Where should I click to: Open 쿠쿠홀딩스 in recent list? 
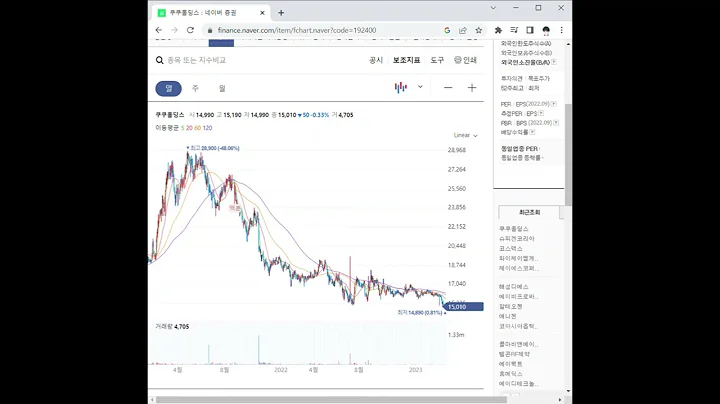pos(514,229)
